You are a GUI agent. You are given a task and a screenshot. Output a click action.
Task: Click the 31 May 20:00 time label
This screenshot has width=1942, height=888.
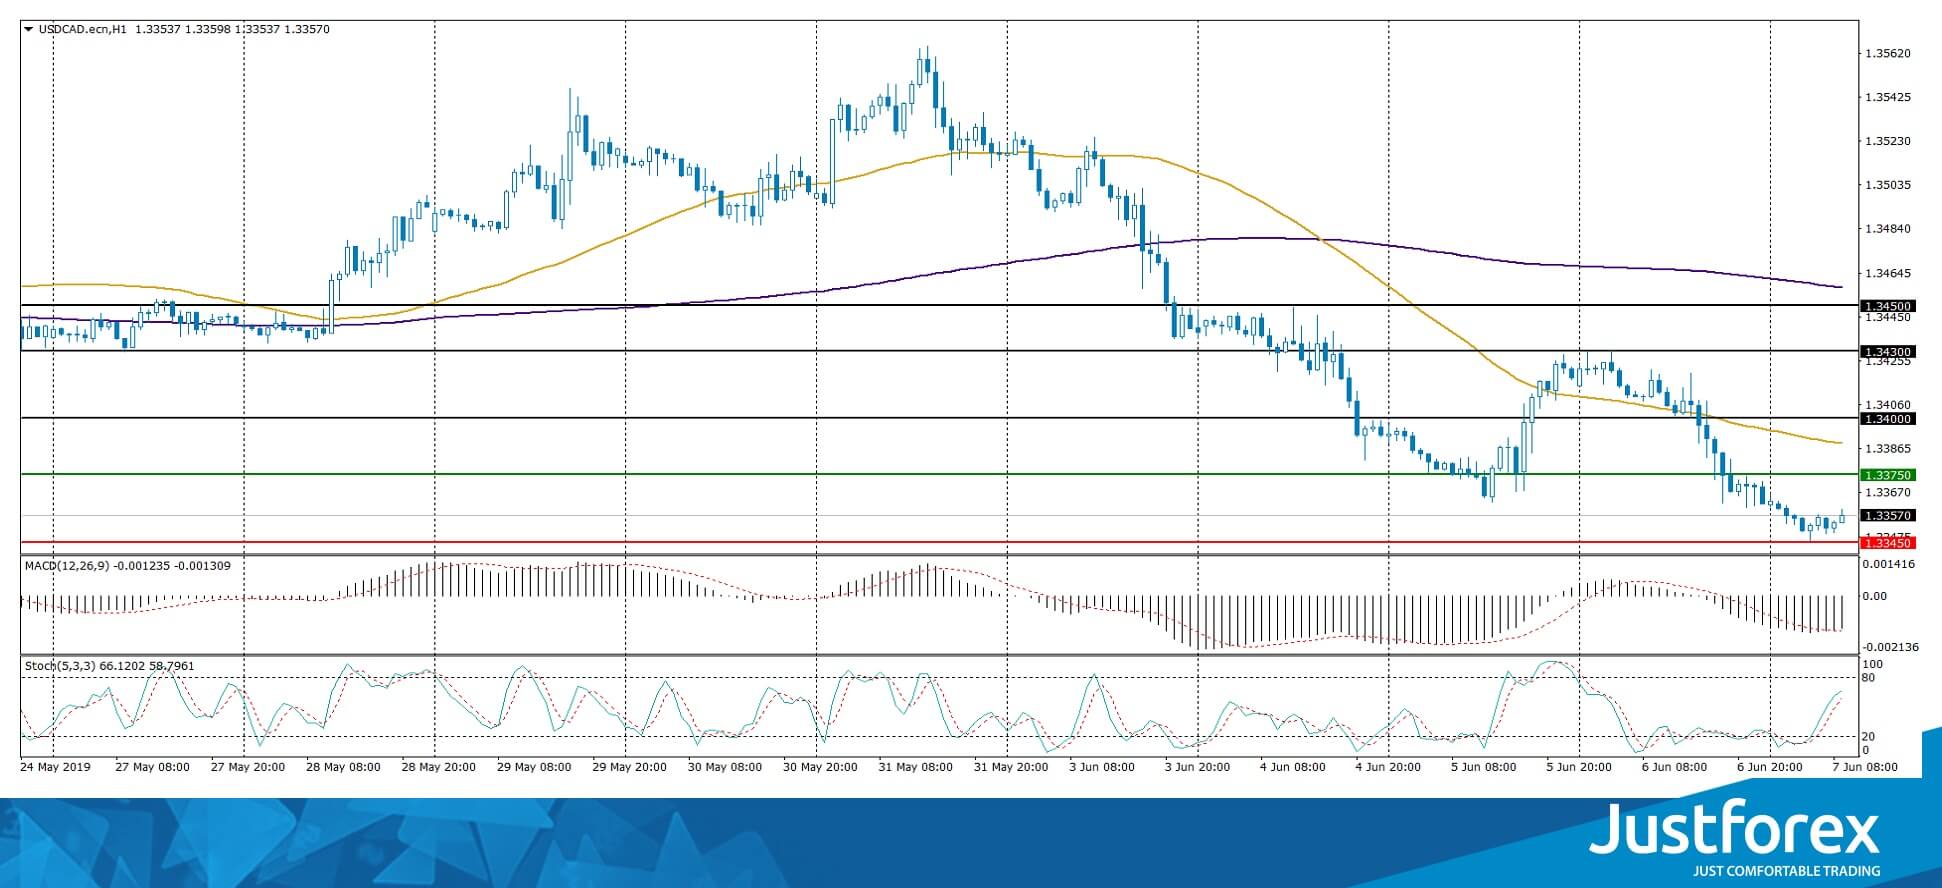pos(1011,767)
